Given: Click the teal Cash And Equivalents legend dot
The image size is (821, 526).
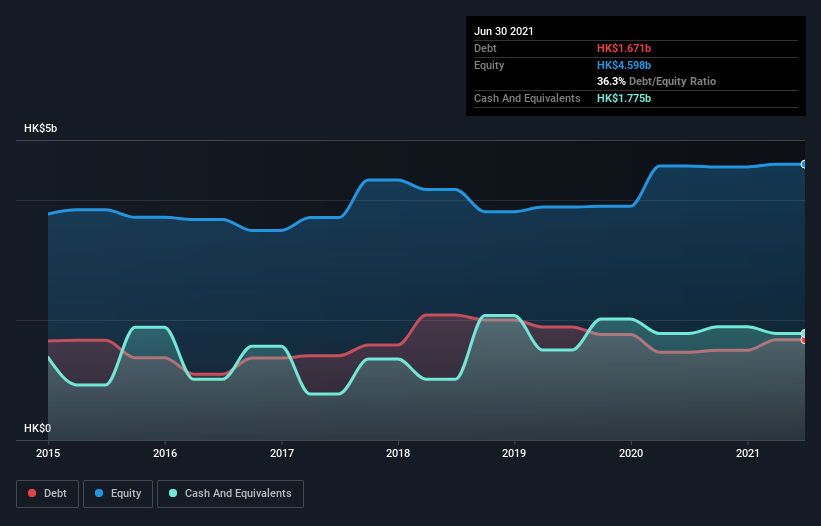Looking at the screenshot, I should tap(173, 493).
